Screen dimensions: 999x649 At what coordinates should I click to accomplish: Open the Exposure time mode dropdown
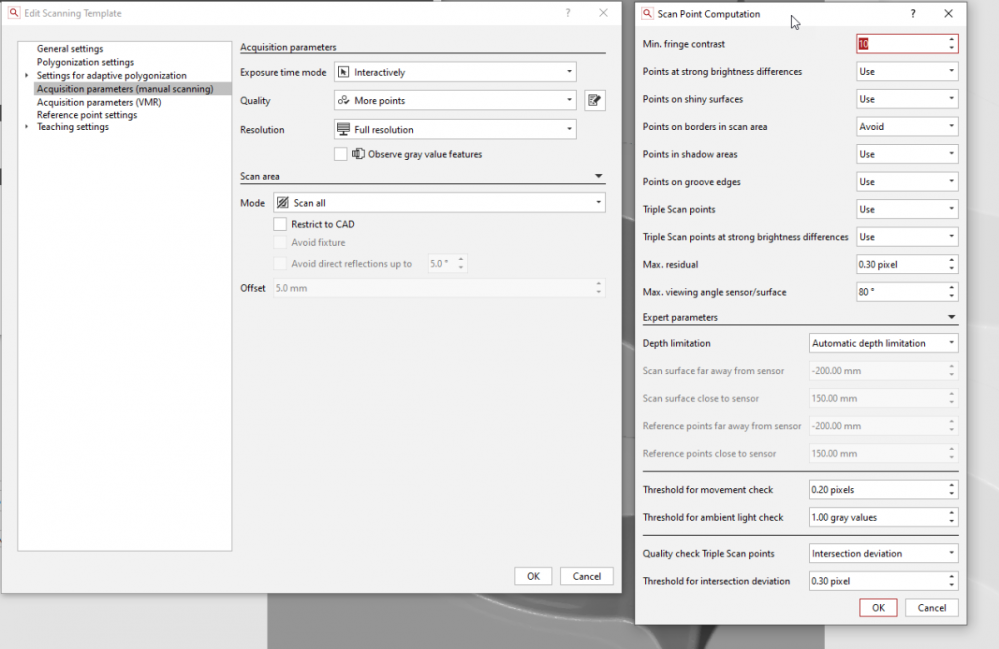click(455, 72)
